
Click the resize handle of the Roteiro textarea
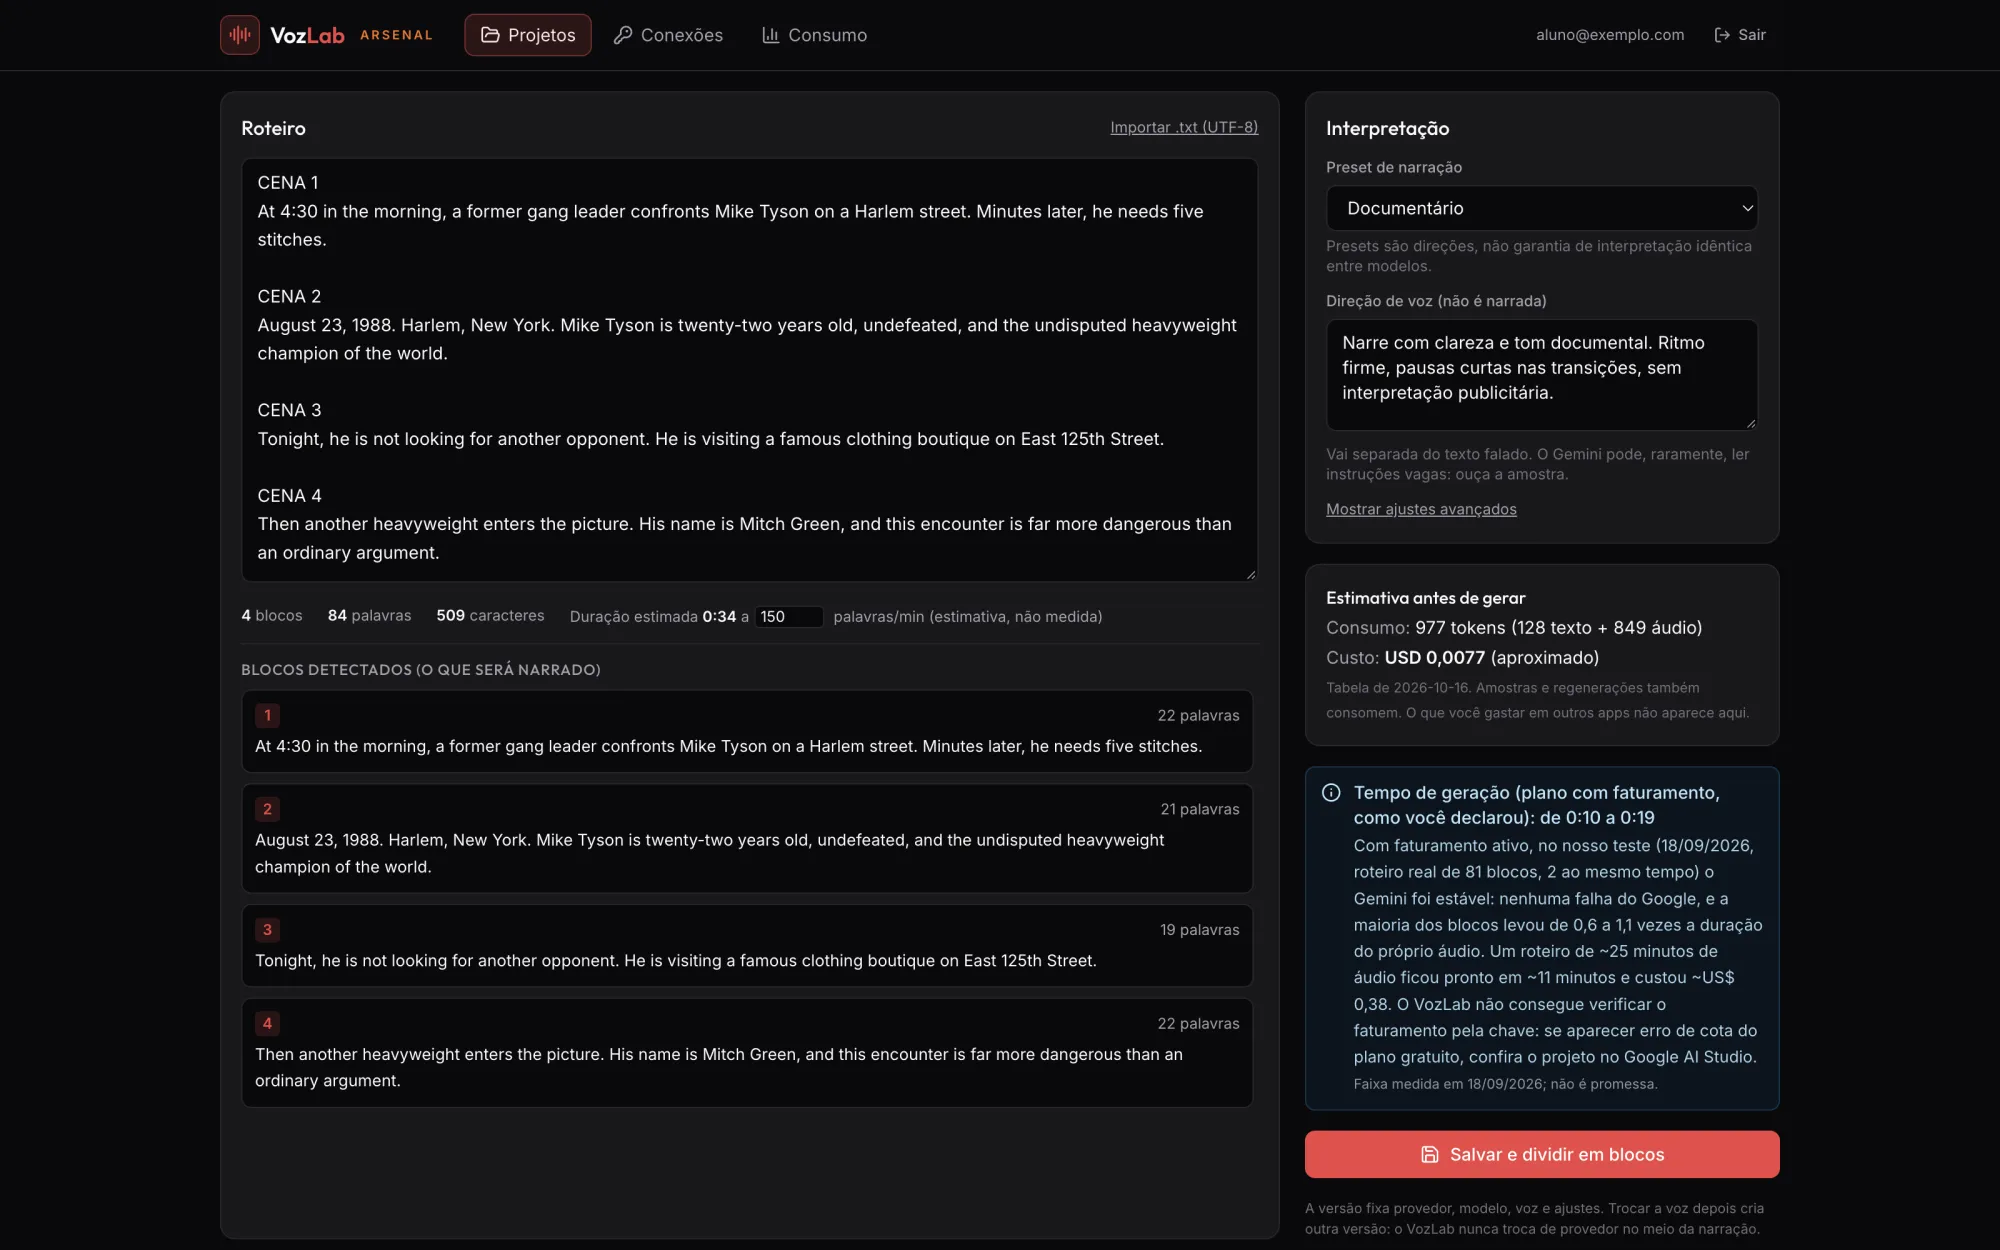[x=1250, y=574]
